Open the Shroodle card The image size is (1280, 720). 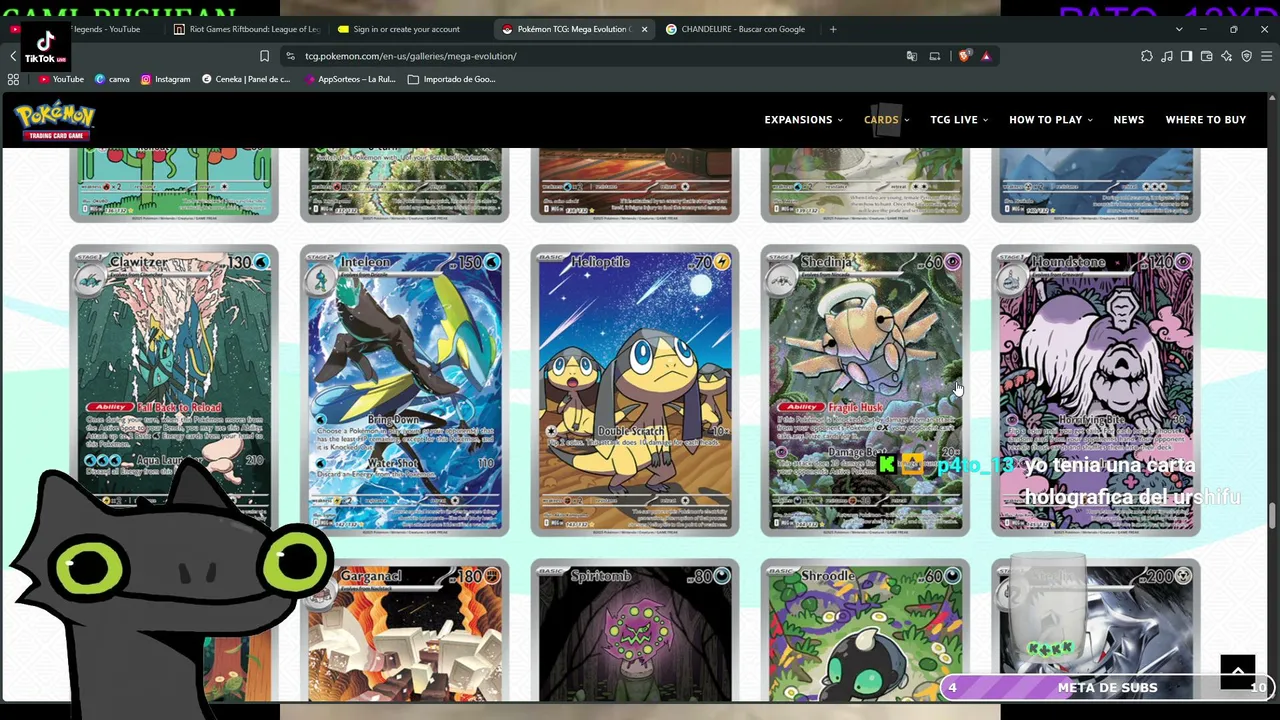[x=865, y=630]
